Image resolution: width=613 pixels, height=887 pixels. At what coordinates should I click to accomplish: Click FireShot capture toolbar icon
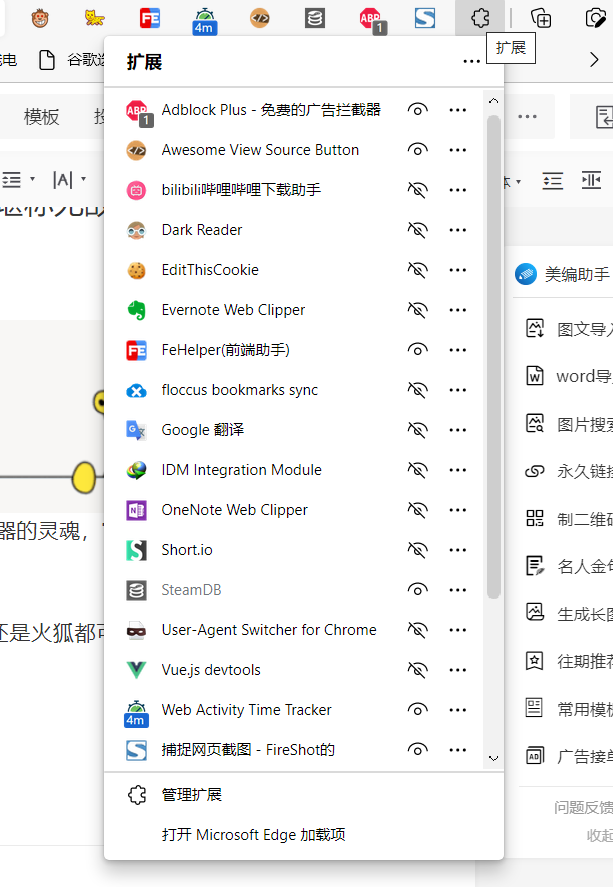click(x=425, y=18)
